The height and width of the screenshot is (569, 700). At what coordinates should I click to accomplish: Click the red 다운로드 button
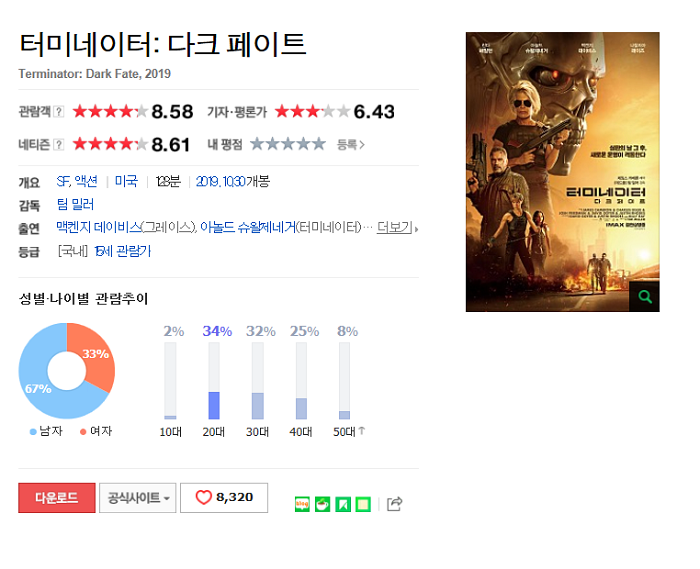tap(57, 498)
